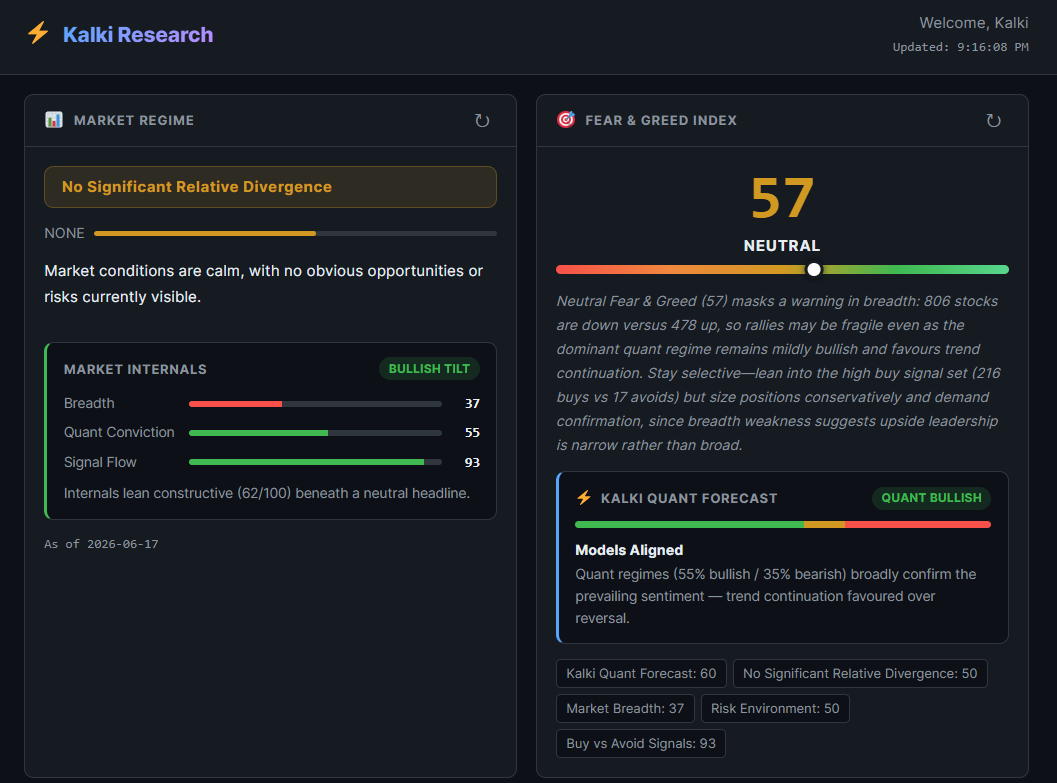
Task: Click the Signal Flow progress bar
Action: tap(315, 462)
